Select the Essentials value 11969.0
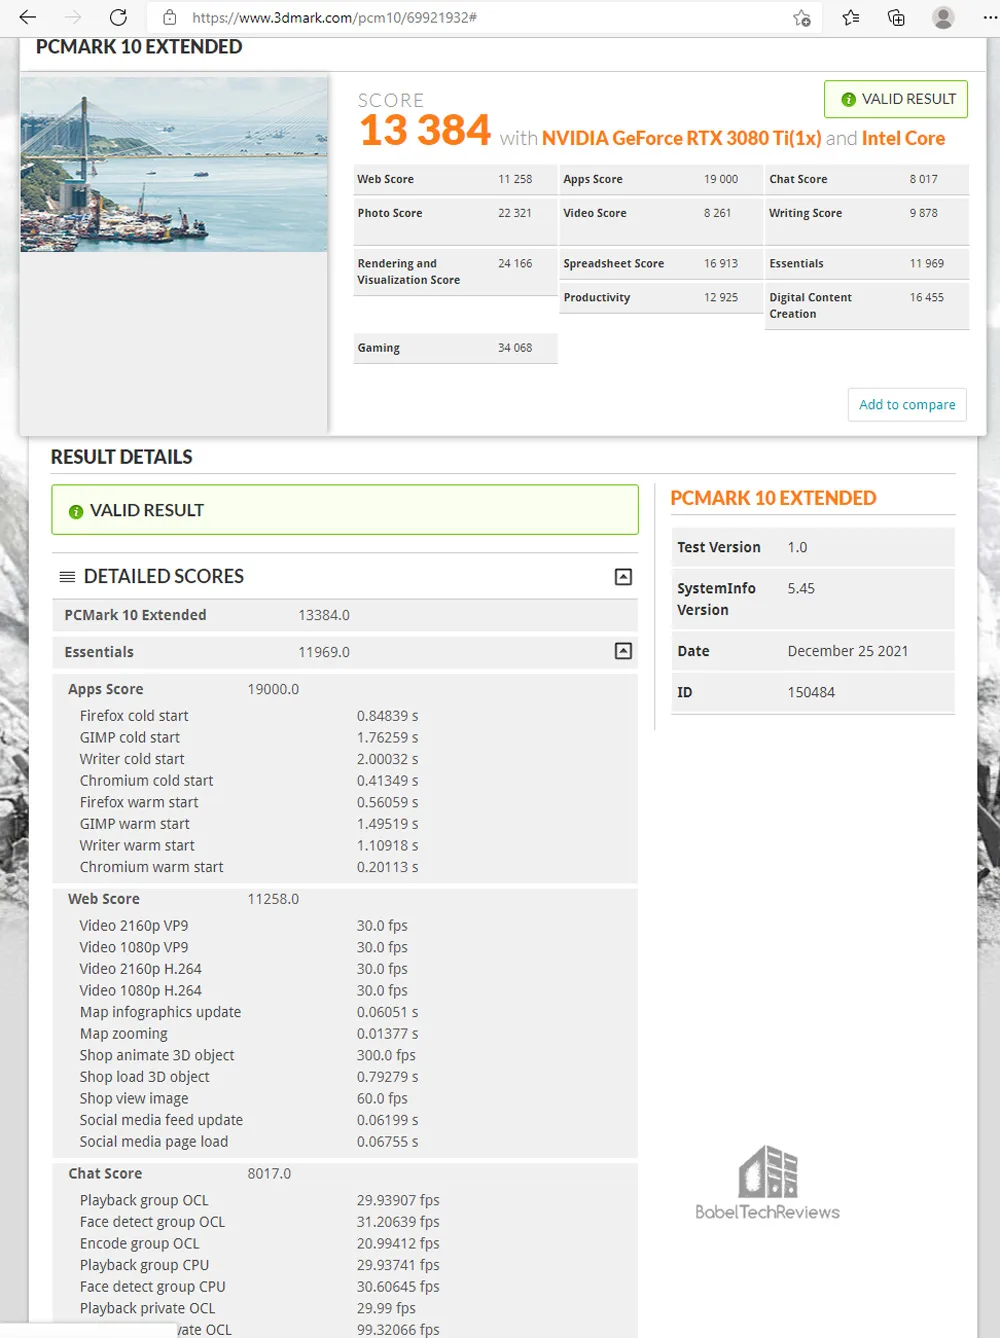 click(x=324, y=652)
